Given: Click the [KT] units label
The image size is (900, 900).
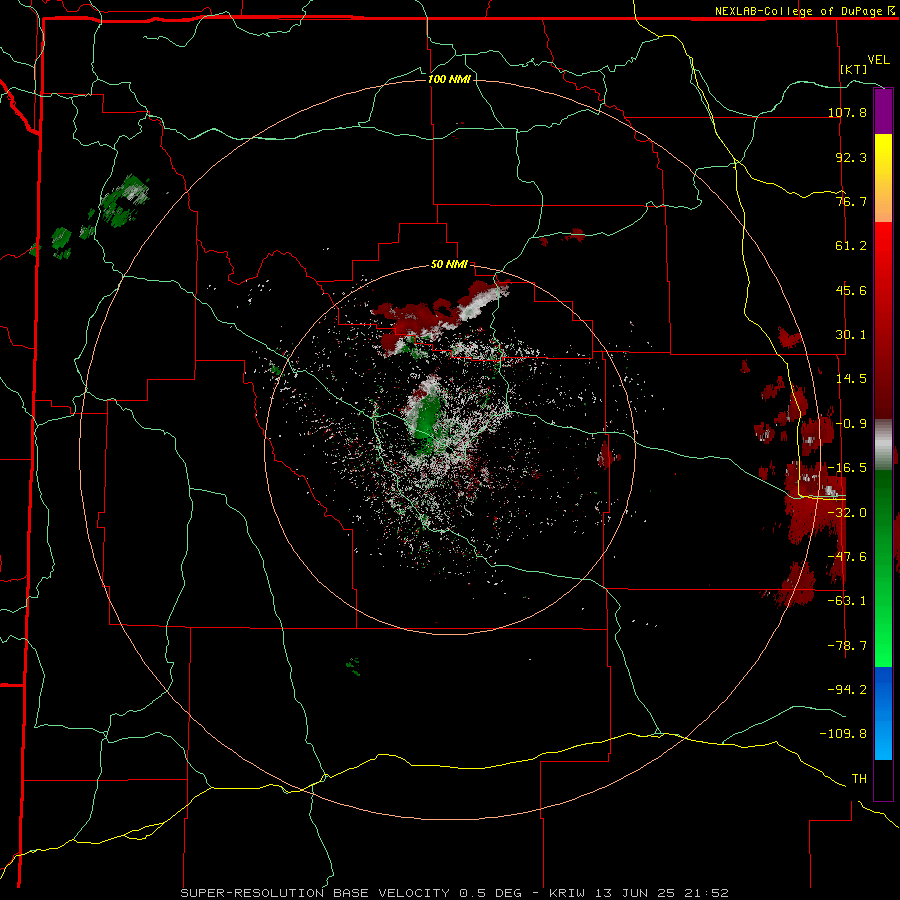Looking at the screenshot, I should [x=854, y=69].
